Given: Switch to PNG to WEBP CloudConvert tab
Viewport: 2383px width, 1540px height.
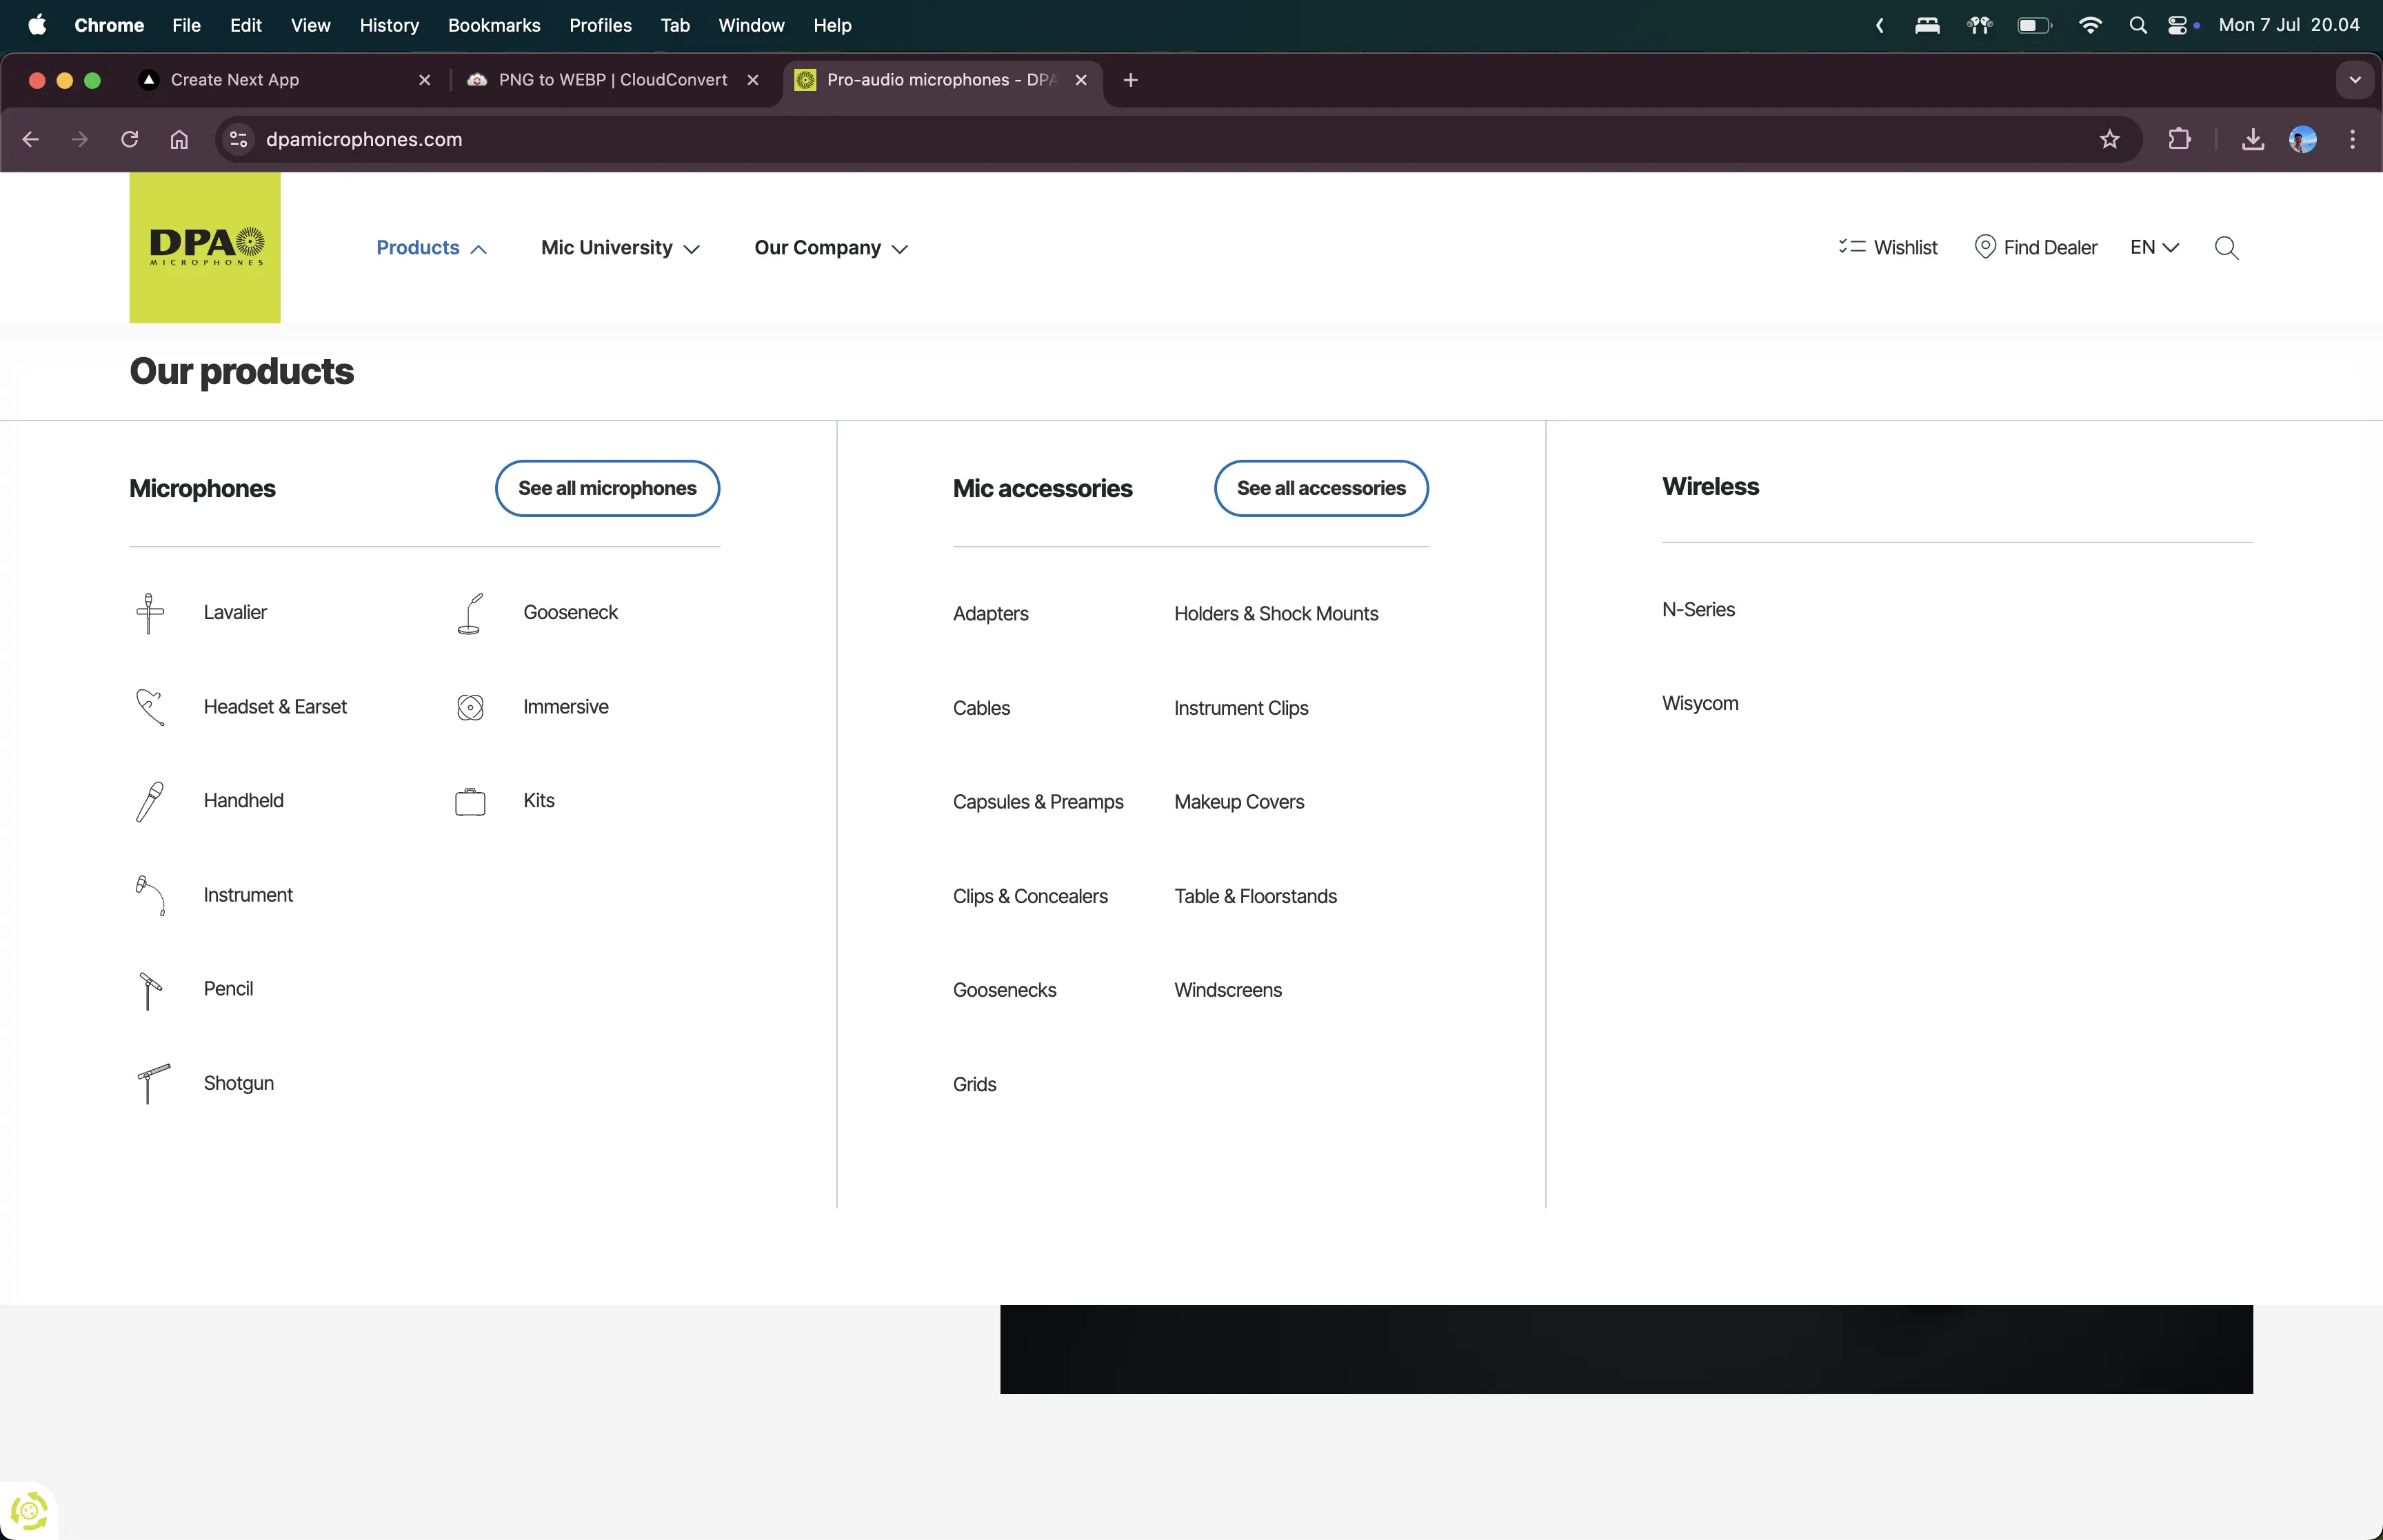Looking at the screenshot, I should click(612, 80).
